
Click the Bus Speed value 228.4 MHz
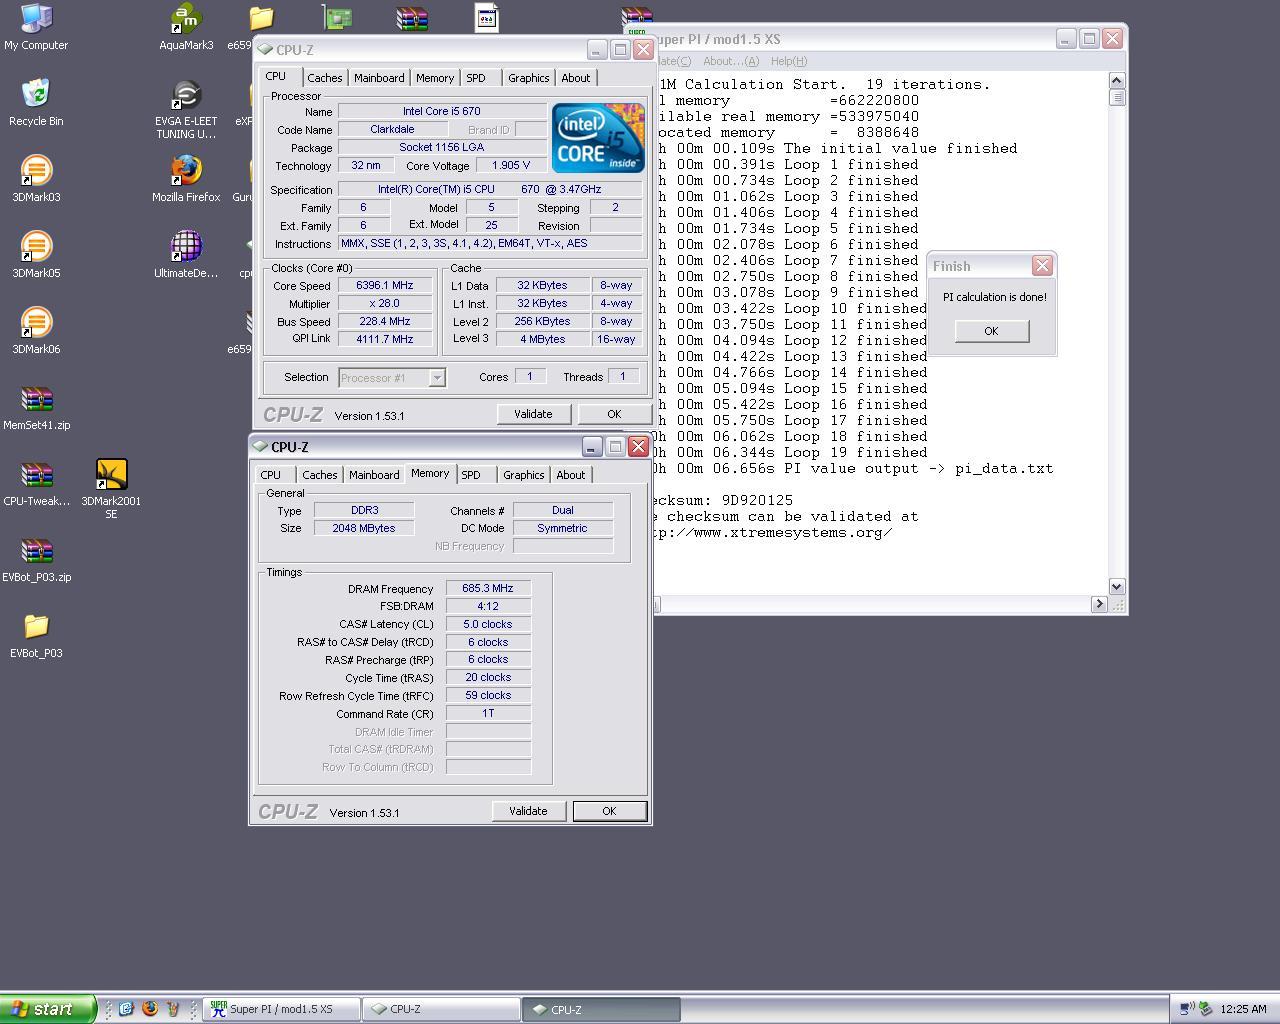click(x=384, y=322)
